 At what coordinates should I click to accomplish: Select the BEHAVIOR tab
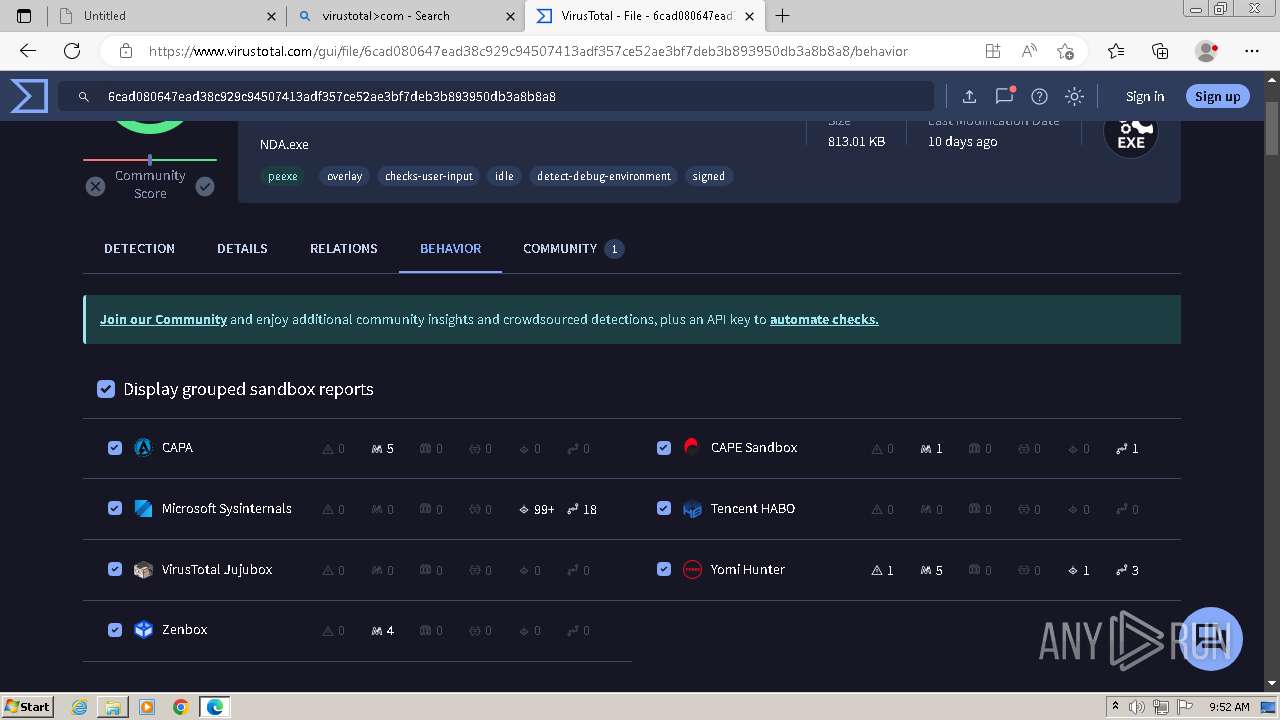coord(450,248)
